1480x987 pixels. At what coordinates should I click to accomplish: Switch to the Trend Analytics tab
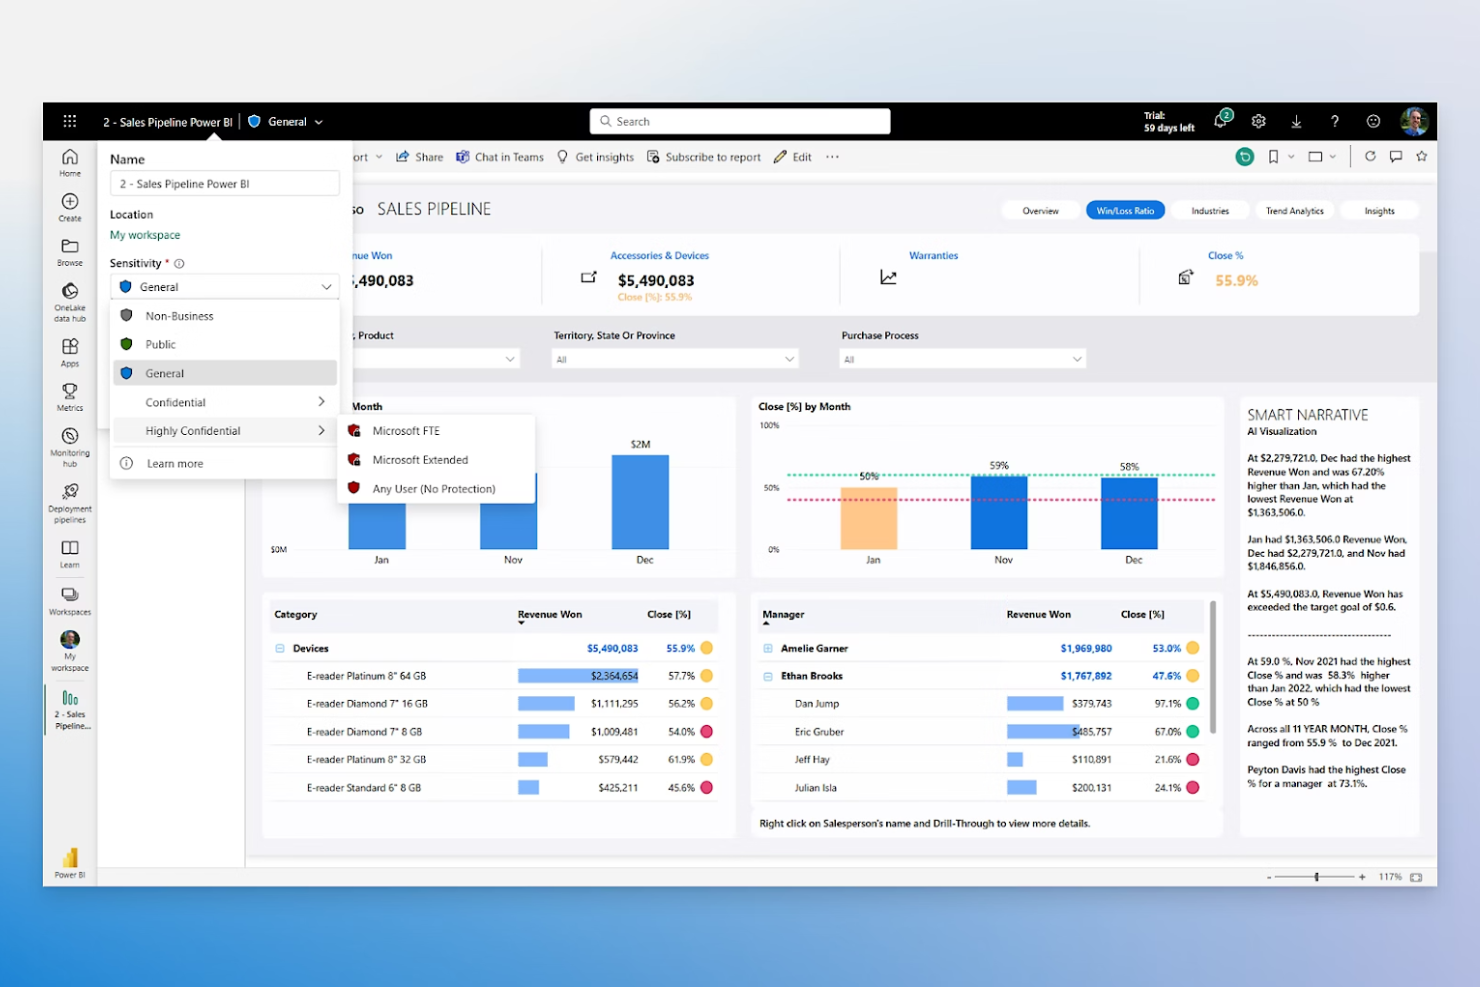tap(1294, 210)
